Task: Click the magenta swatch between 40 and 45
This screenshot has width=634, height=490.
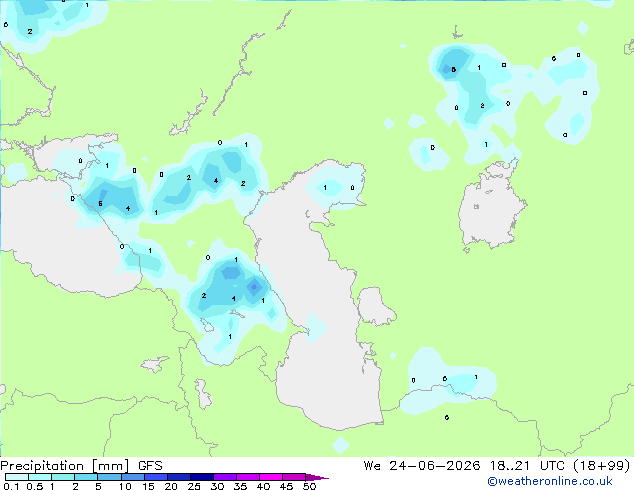Action: (x=271, y=477)
